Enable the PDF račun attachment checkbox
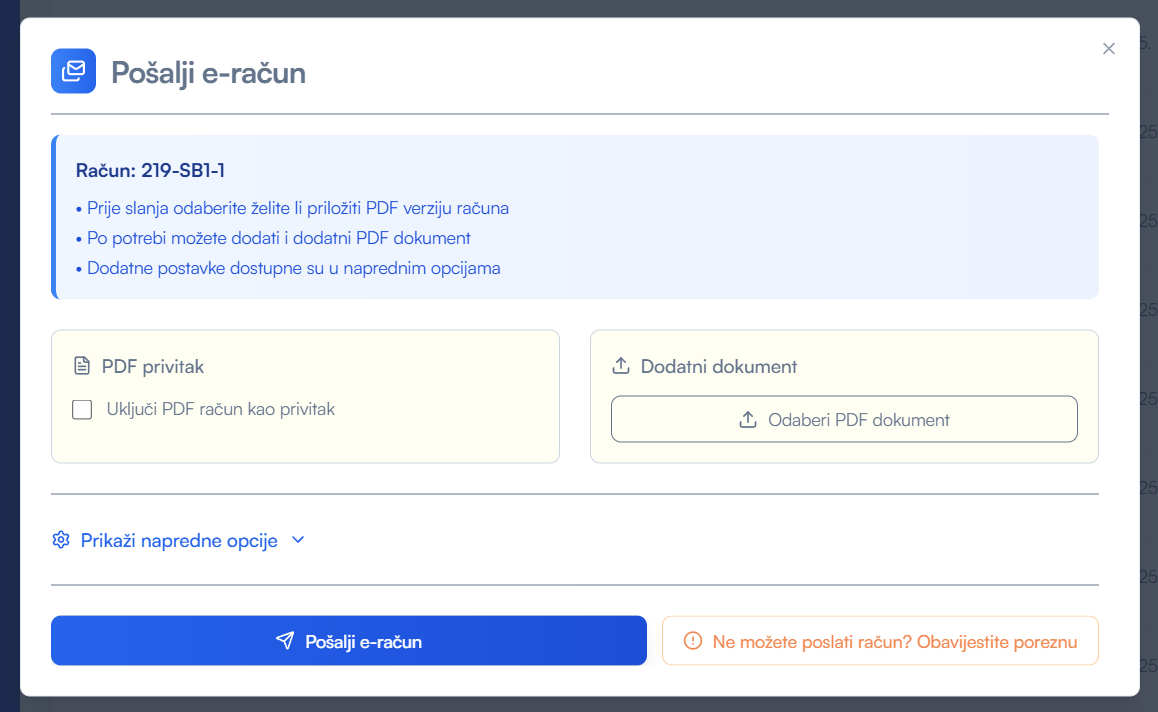This screenshot has width=1158, height=712. (x=83, y=409)
